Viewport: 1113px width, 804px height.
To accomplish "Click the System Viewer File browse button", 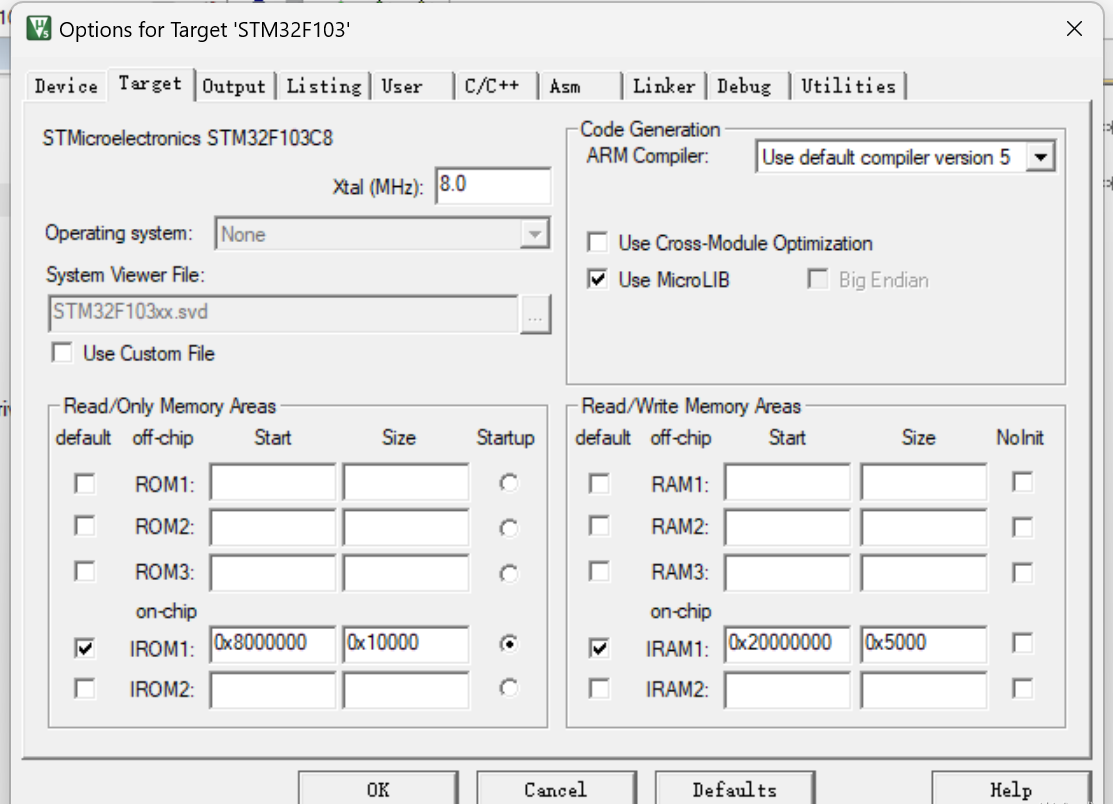I will (536, 314).
